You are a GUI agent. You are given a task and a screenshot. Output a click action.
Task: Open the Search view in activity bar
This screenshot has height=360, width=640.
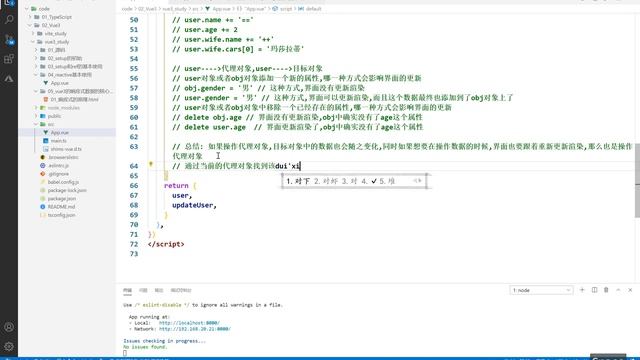9,20
